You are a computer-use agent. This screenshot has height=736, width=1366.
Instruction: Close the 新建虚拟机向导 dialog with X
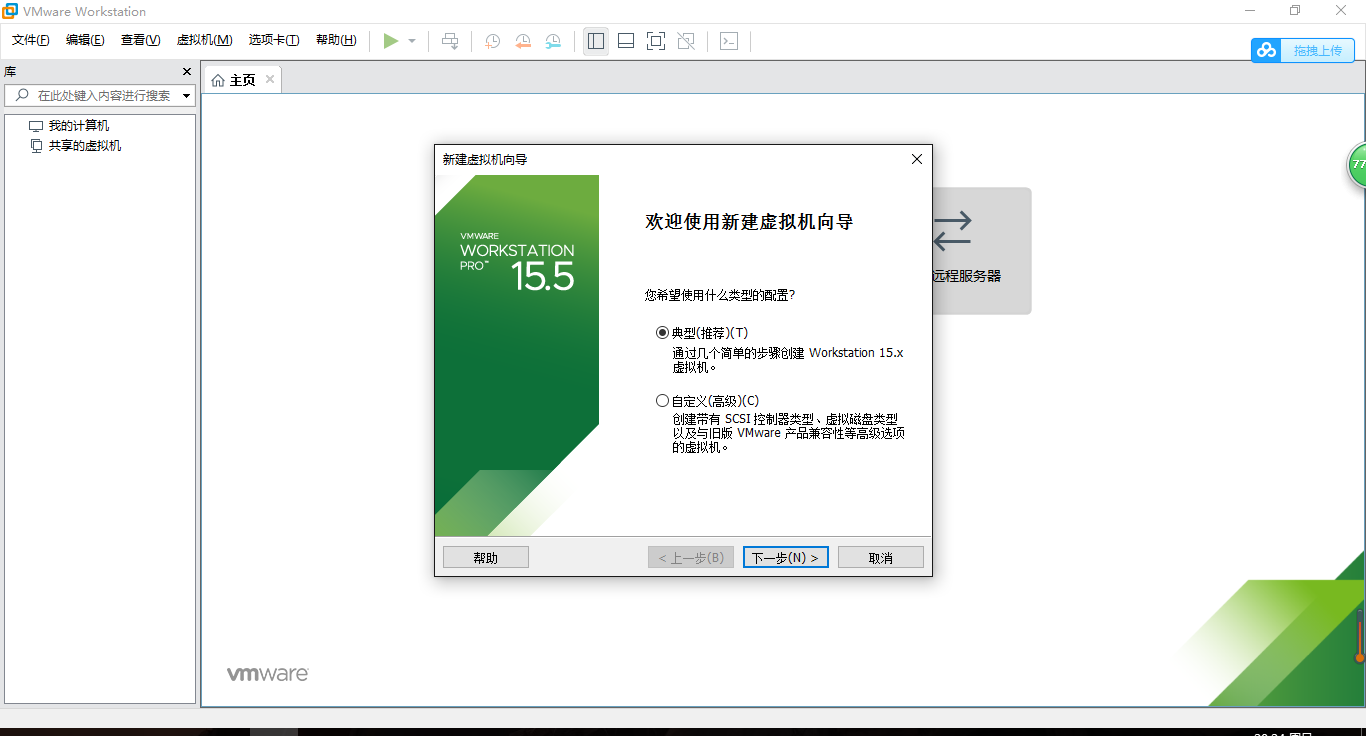pos(916,159)
